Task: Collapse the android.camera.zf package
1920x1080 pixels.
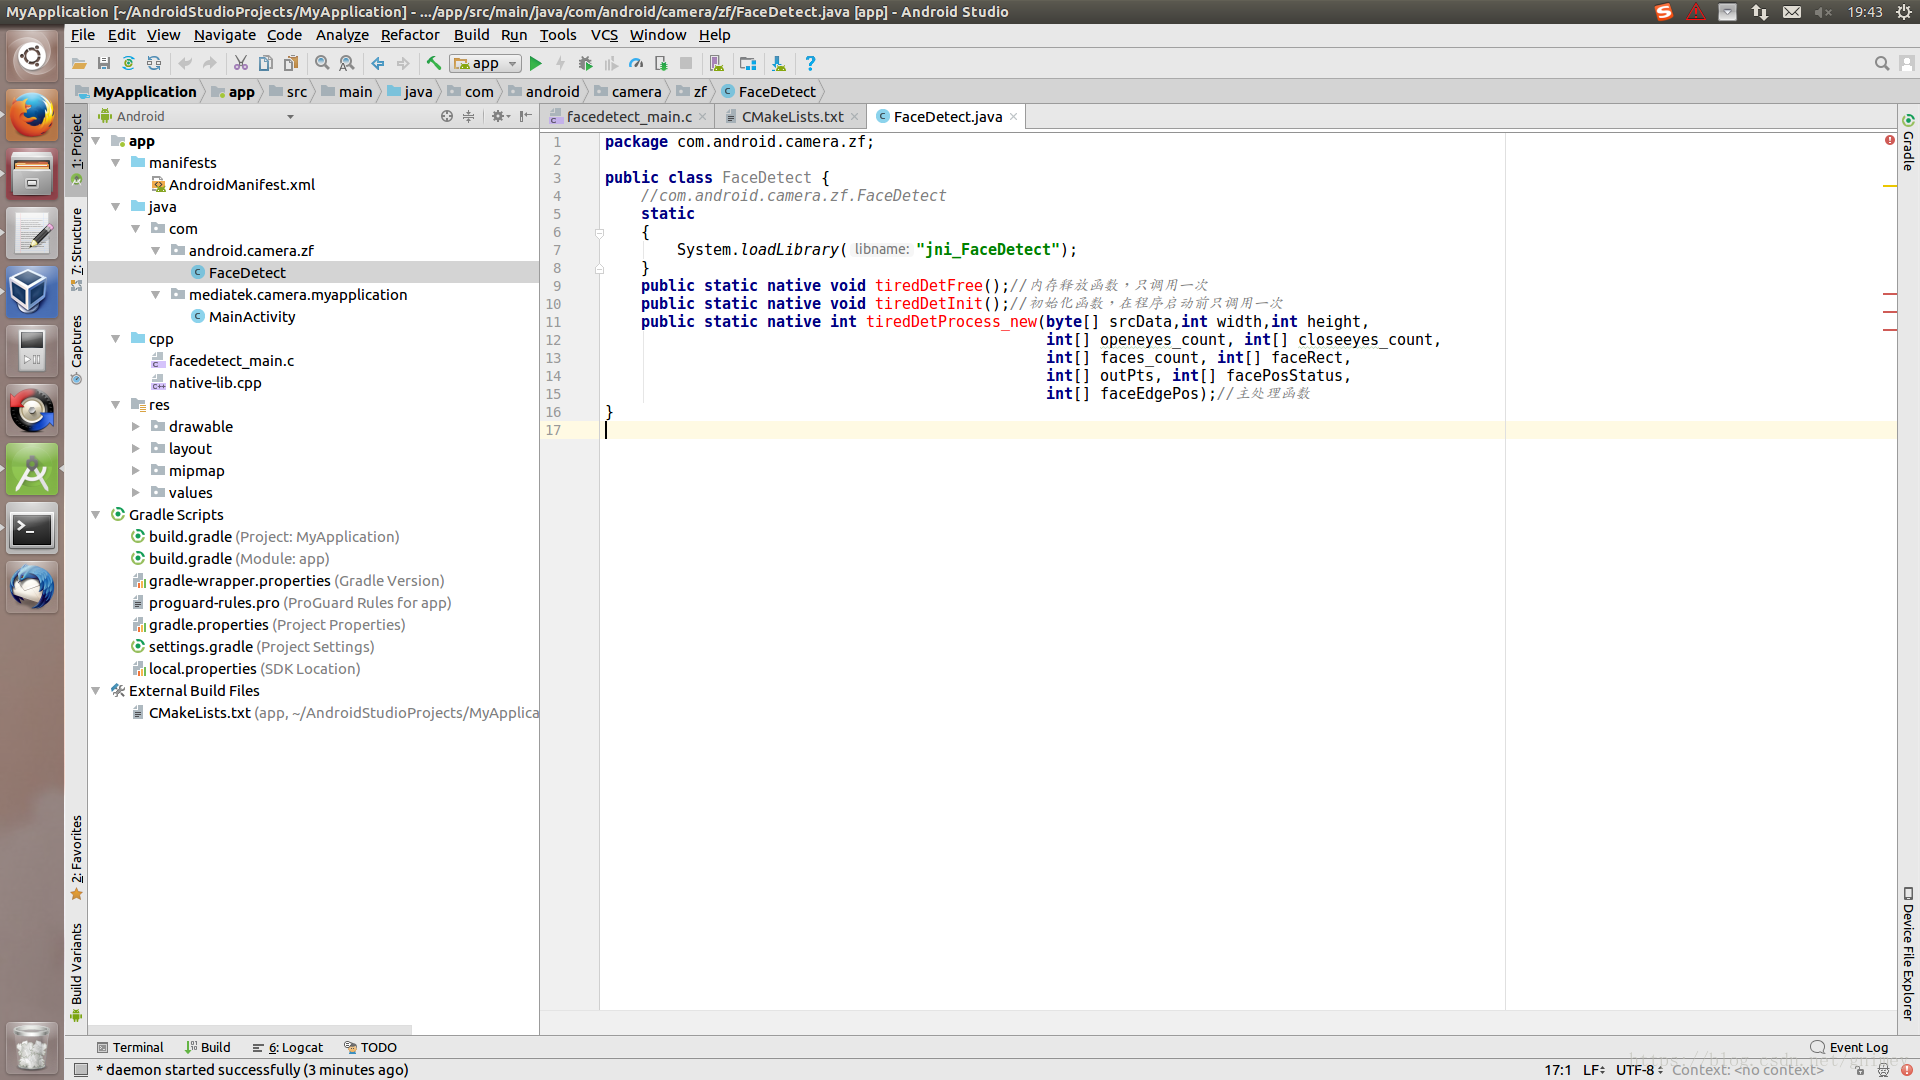Action: (156, 250)
